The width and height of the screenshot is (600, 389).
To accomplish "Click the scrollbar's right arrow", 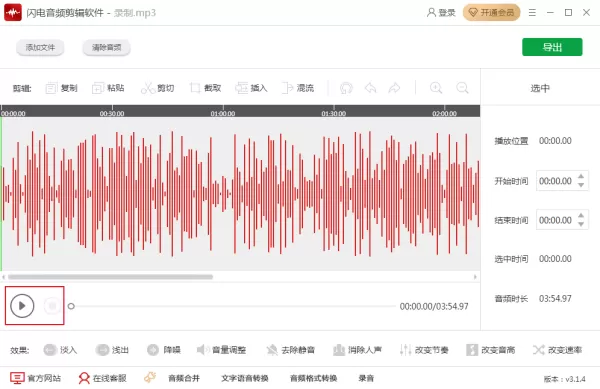I will [x=475, y=277].
